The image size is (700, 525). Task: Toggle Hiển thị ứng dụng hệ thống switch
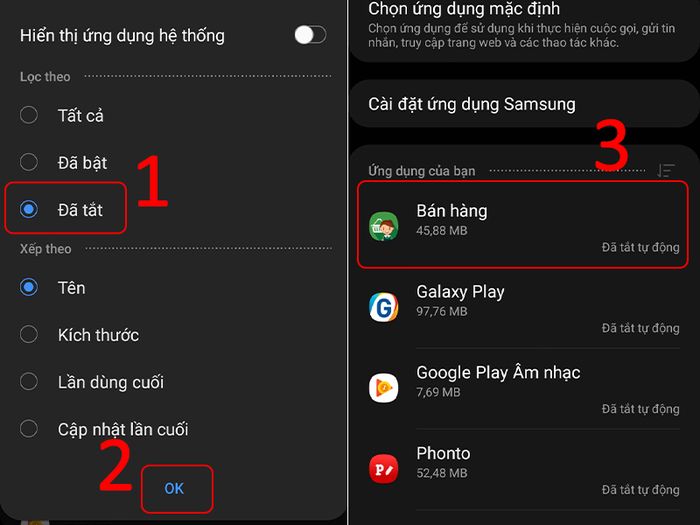310,35
